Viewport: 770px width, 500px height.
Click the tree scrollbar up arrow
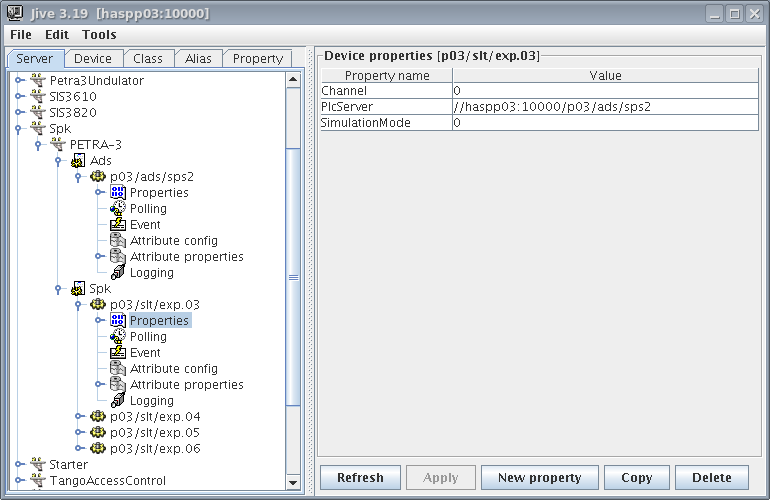tap(293, 80)
